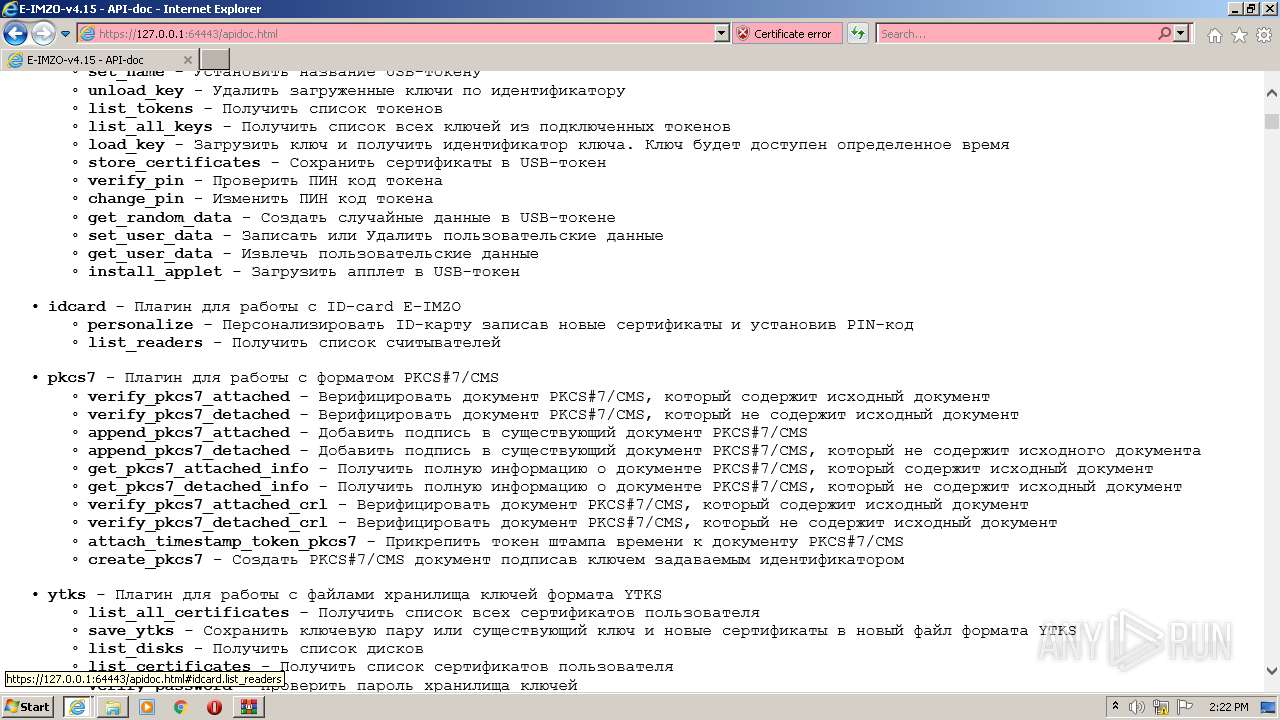This screenshot has width=1280, height=720.
Task: Open the get_user_data link
Action: tap(150, 254)
